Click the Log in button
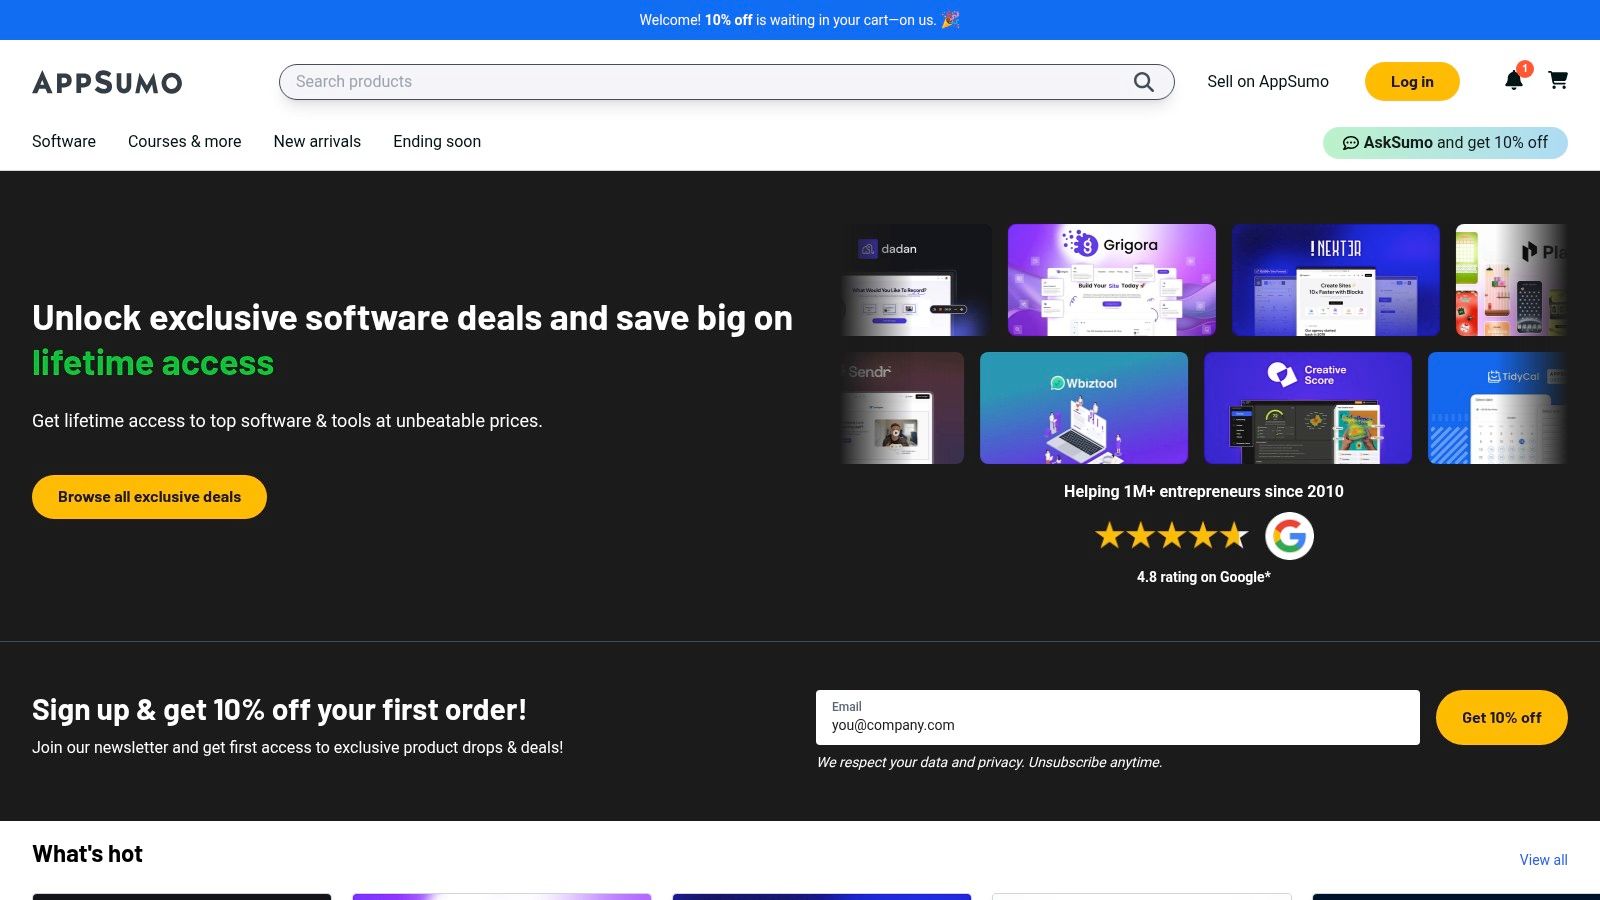Viewport: 1600px width, 900px height. point(1412,82)
